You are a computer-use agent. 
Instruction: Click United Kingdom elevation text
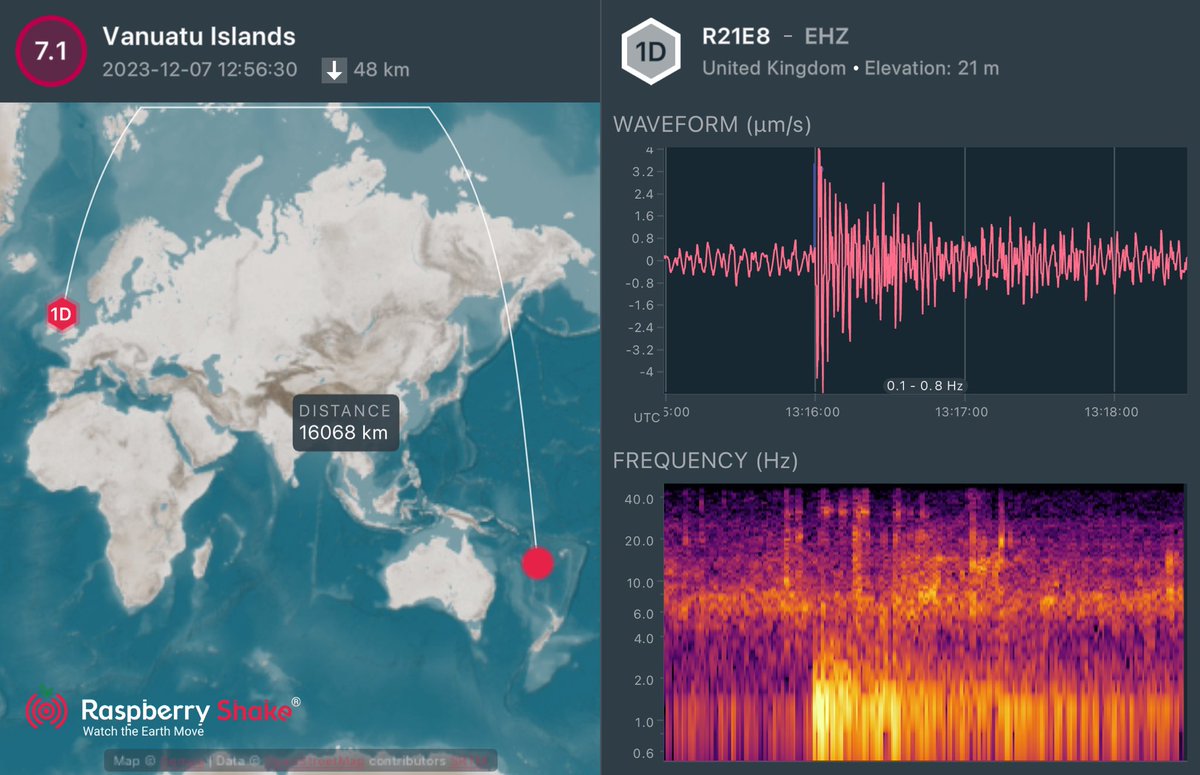coord(850,69)
